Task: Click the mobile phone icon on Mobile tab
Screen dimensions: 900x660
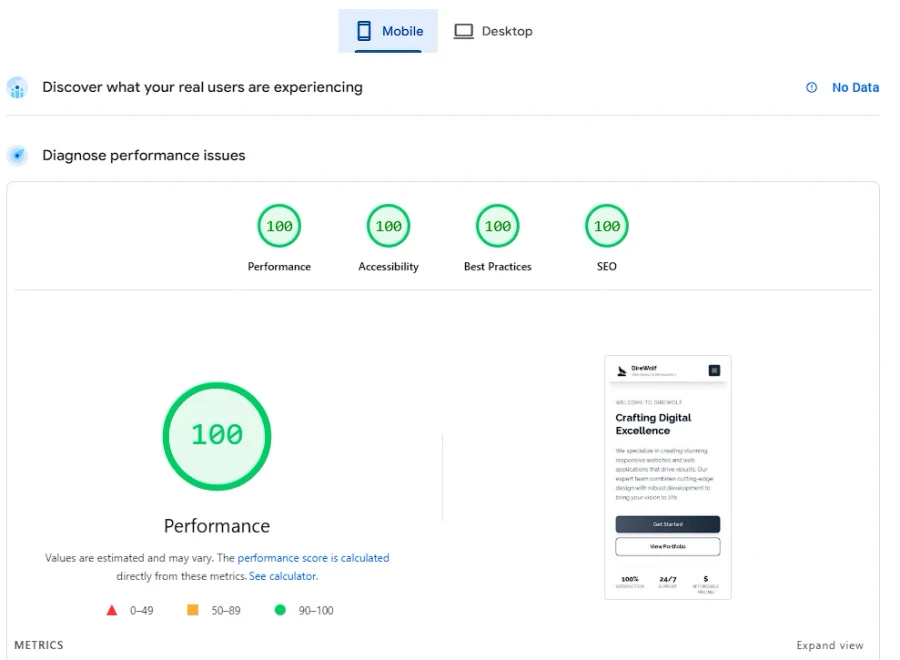Action: 362,31
